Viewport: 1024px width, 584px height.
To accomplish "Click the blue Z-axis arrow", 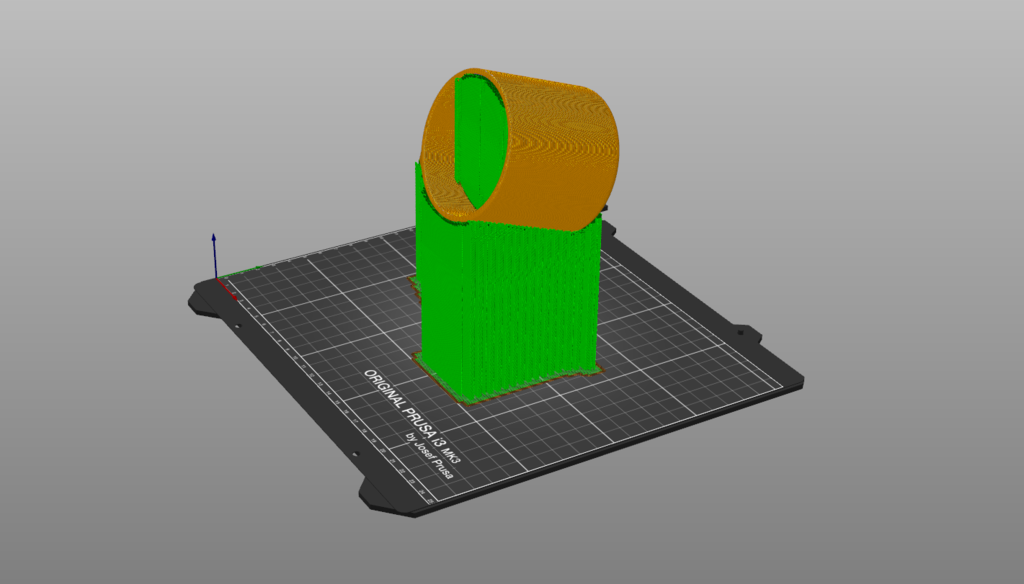I will coord(213,250).
